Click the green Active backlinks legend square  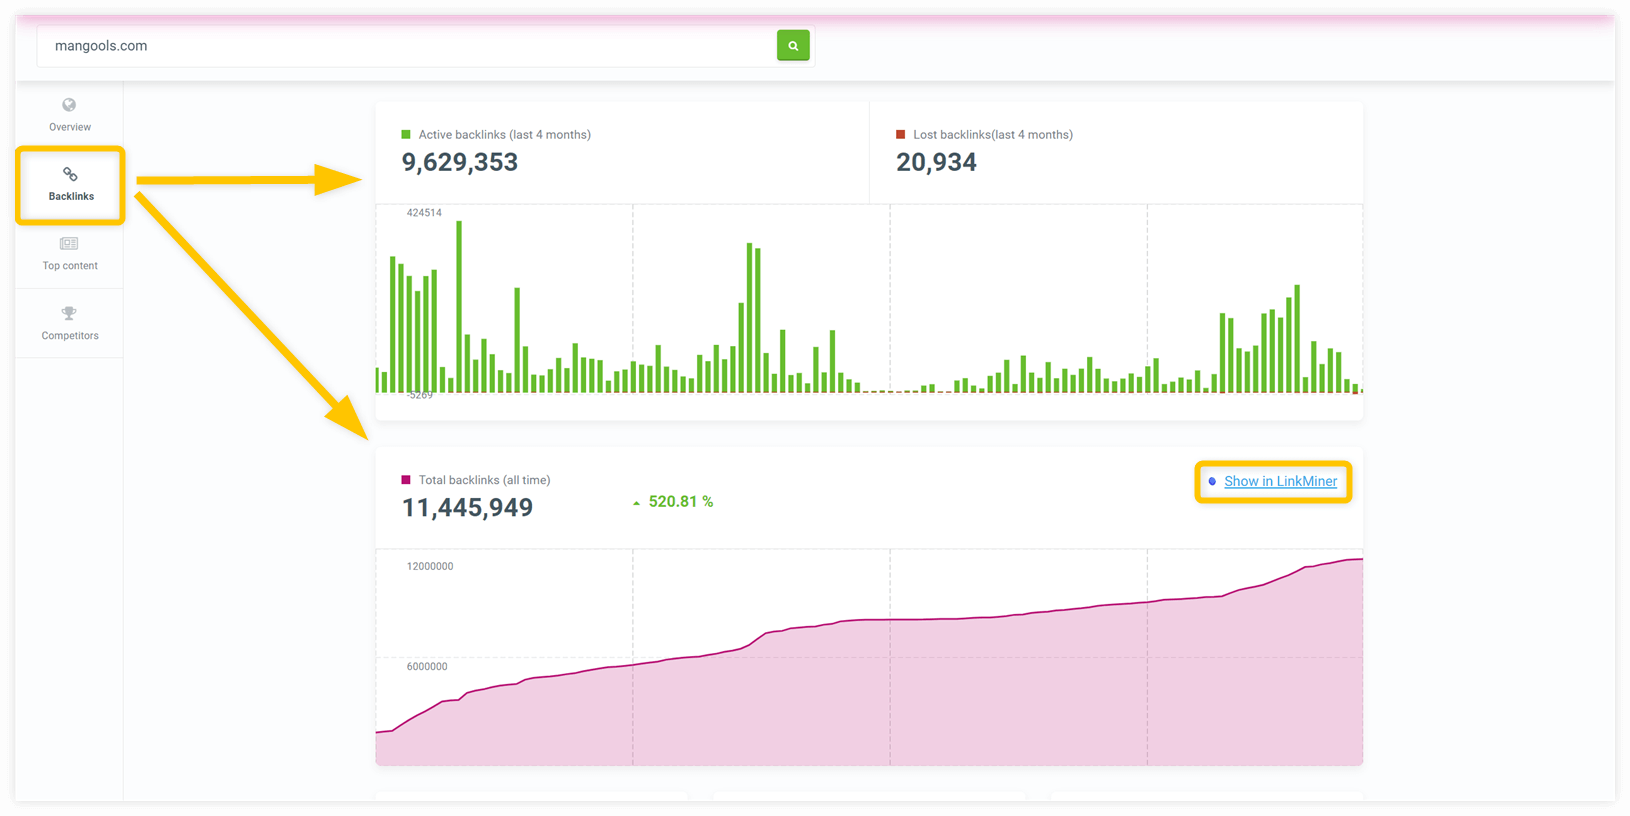coord(406,134)
